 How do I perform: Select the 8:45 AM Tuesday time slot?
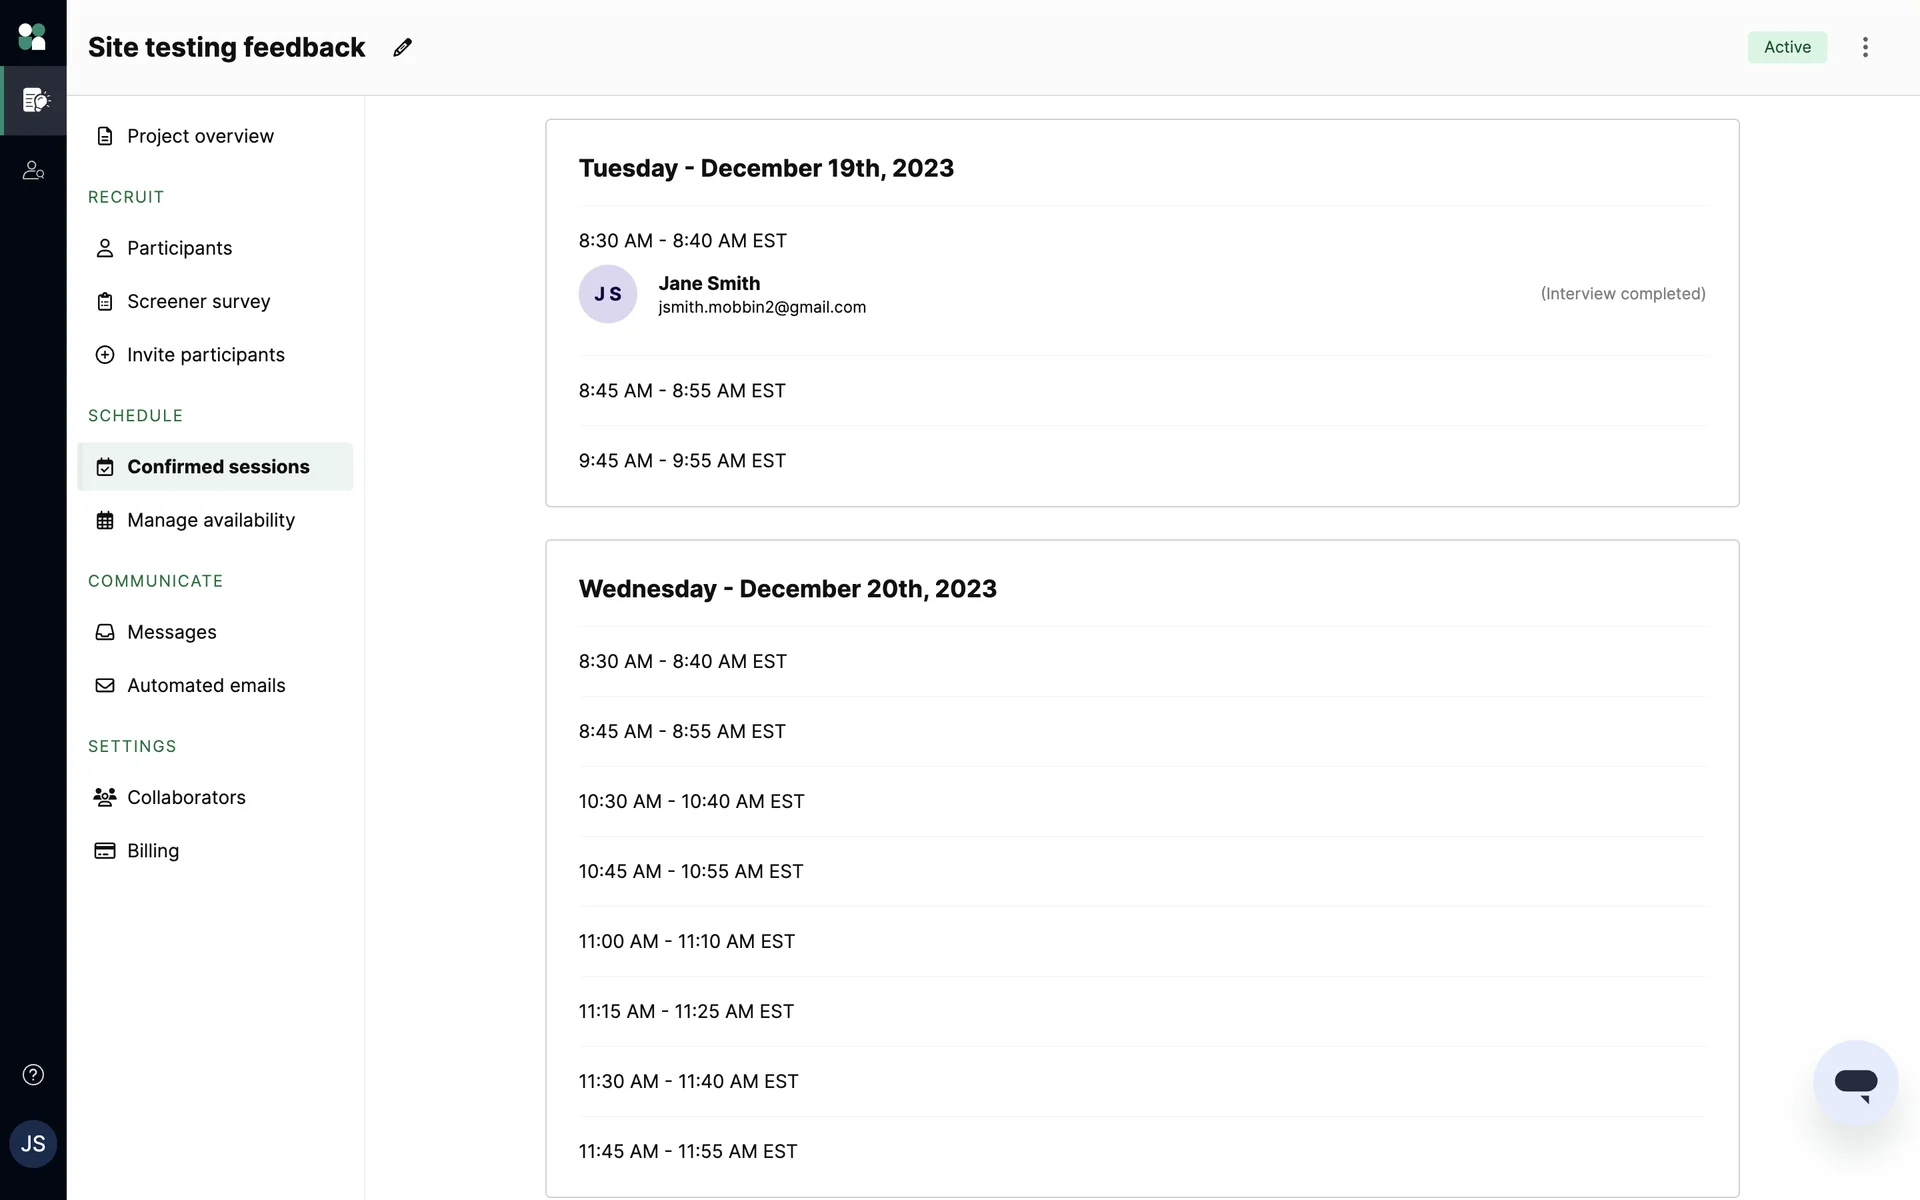[682, 391]
